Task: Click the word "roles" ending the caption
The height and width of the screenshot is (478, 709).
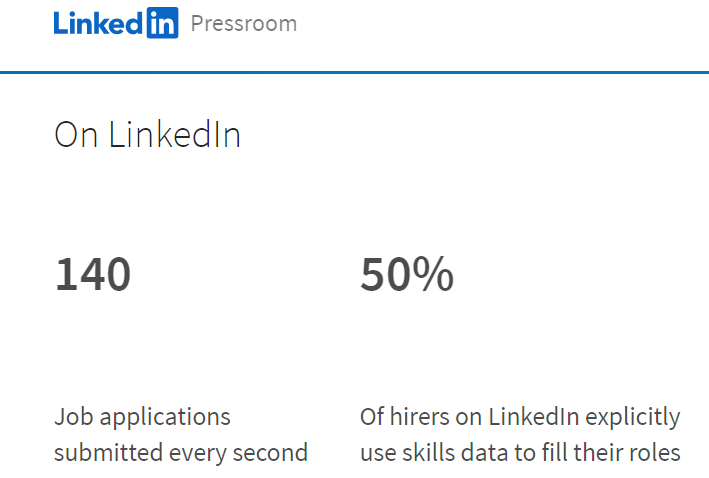Action: (653, 453)
